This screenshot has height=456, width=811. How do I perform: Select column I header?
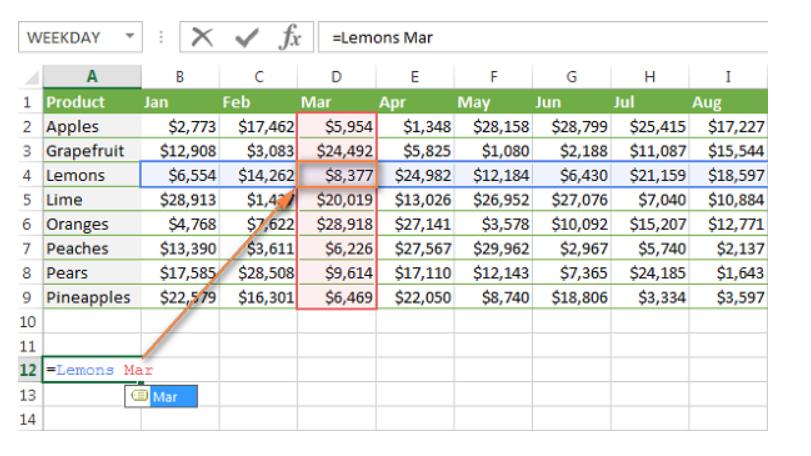[x=728, y=78]
